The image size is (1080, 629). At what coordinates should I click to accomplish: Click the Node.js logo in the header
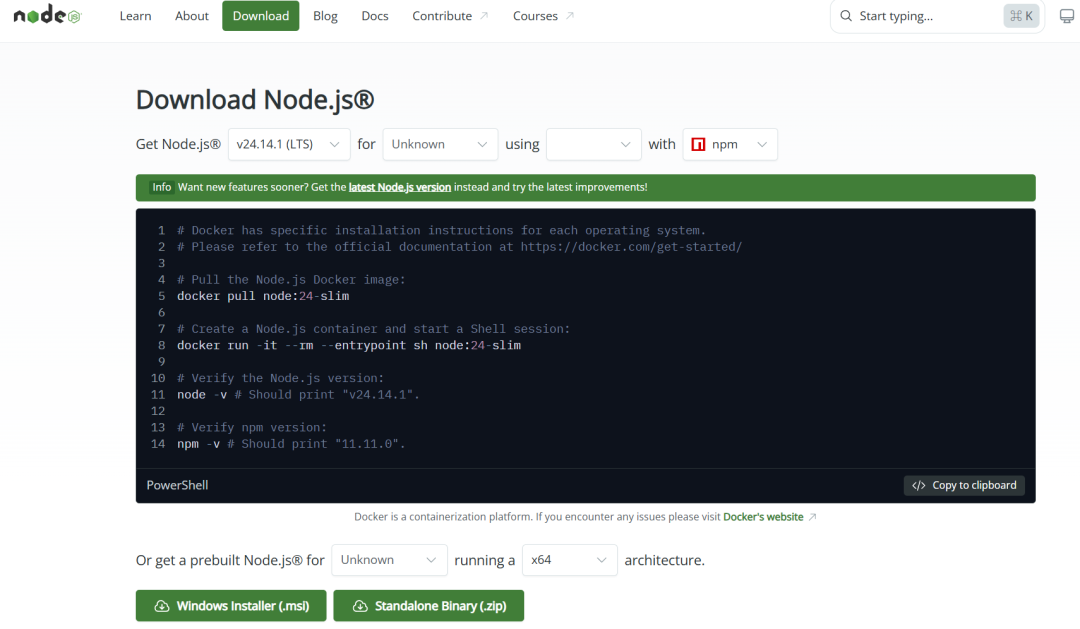click(x=47, y=15)
